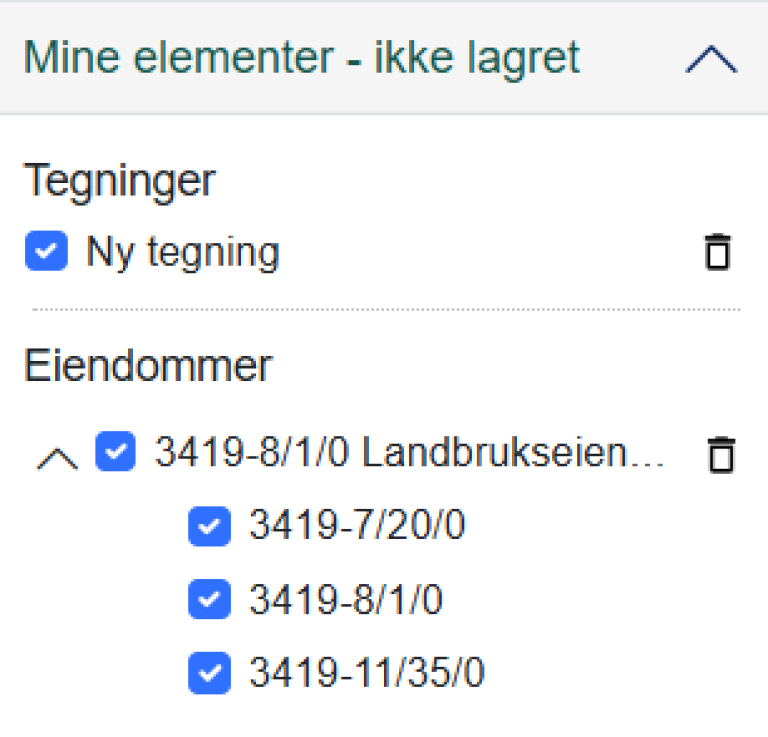Click the Tegninger section heading
Image resolution: width=768 pixels, height=737 pixels.
click(120, 180)
